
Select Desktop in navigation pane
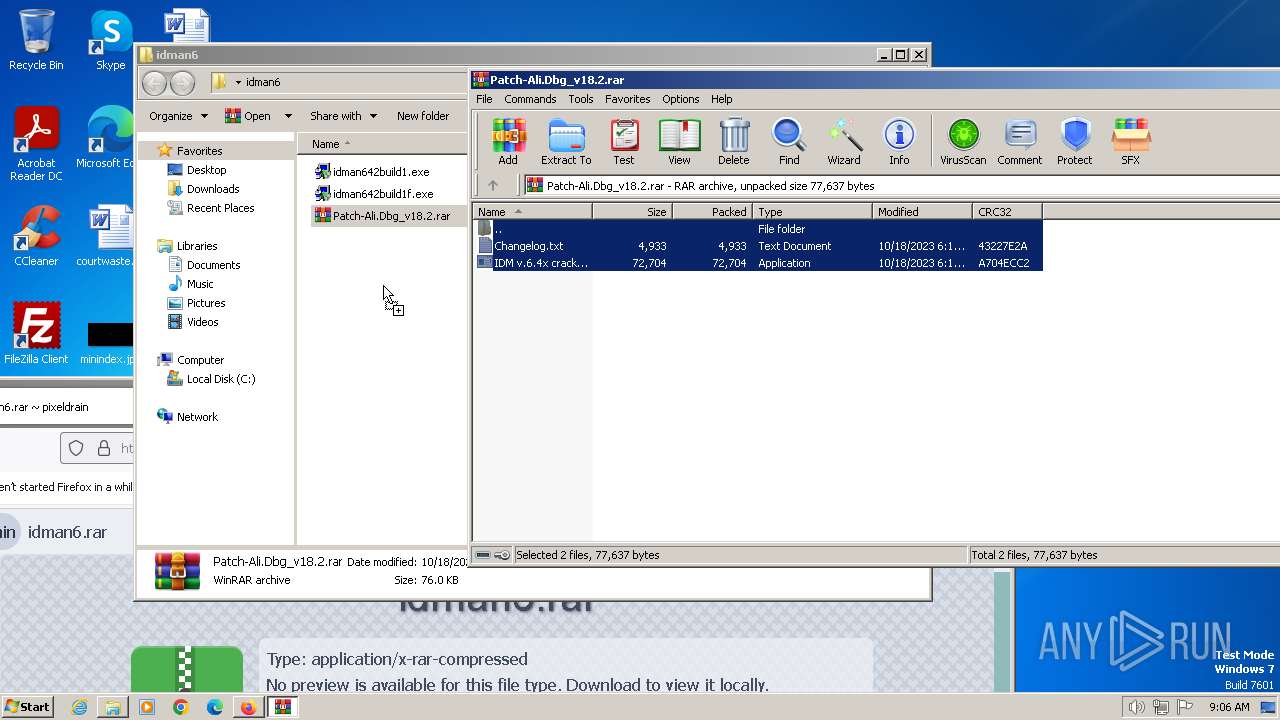[206, 170]
